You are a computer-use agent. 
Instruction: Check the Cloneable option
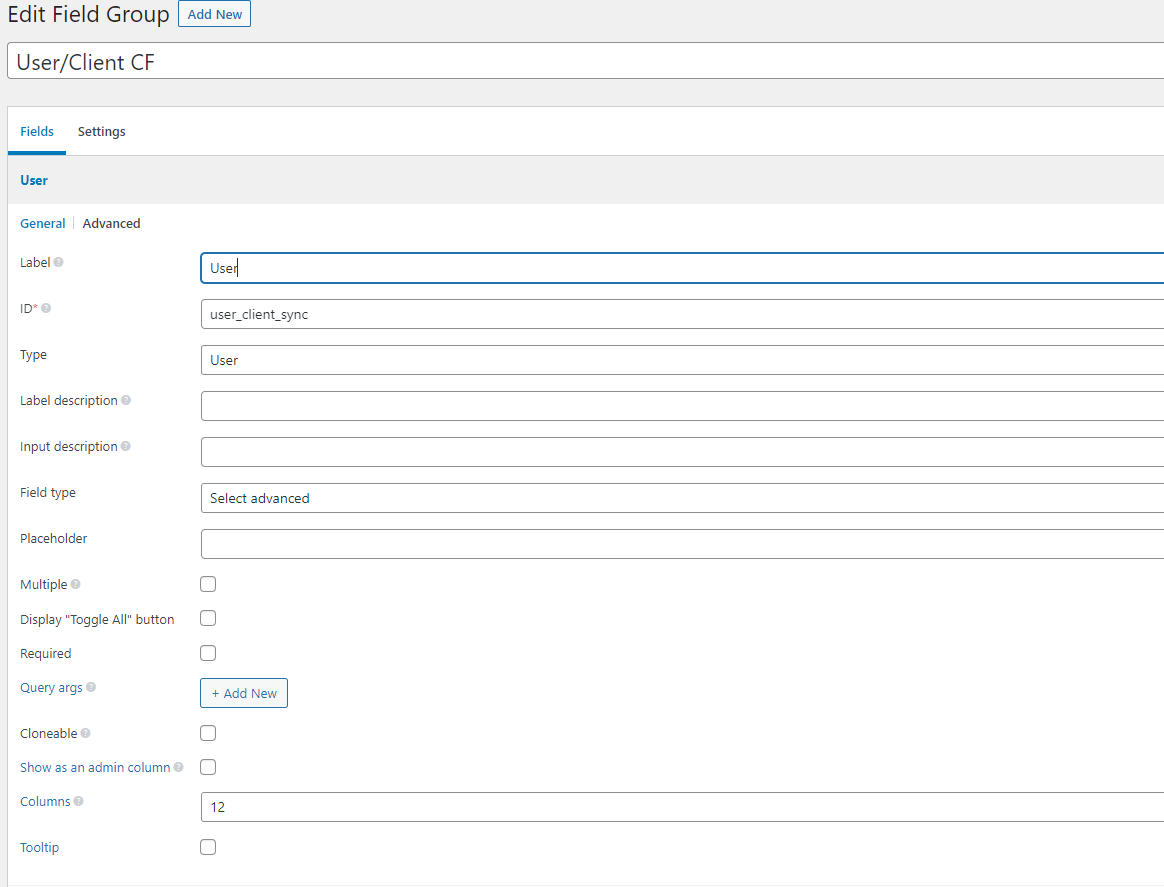(x=207, y=732)
